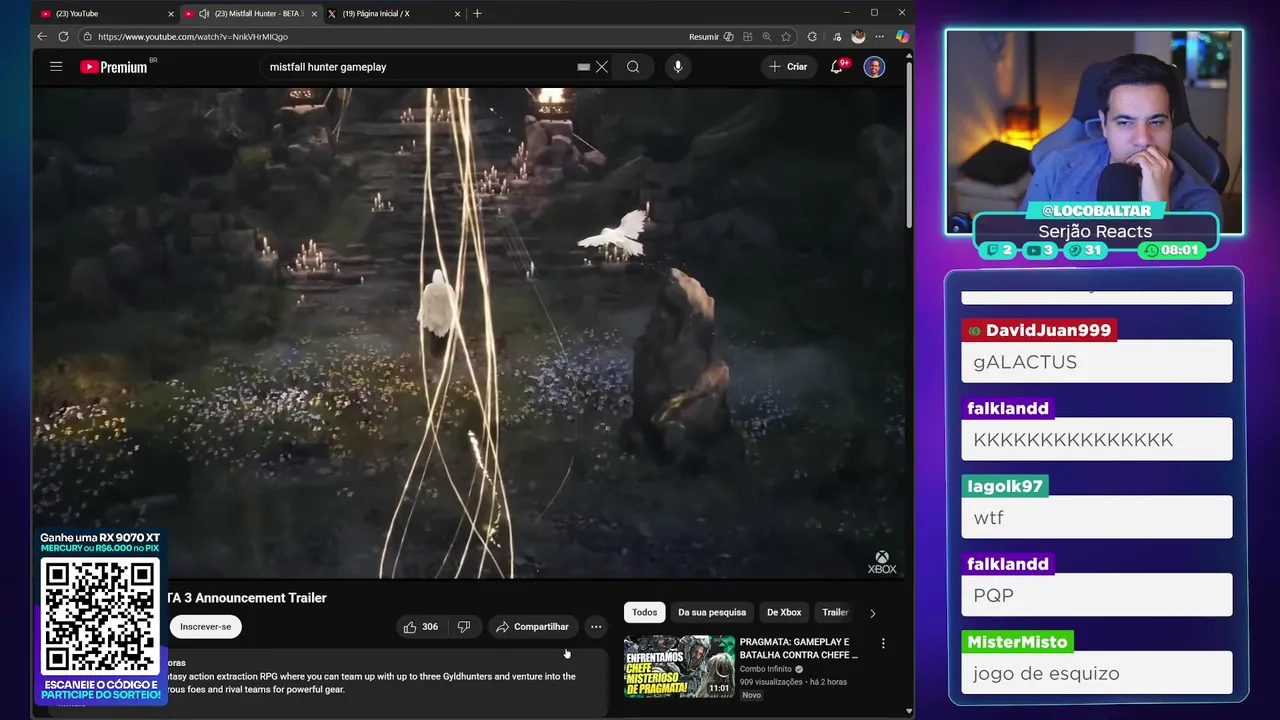Click the Serjão Reacts title overlay

tap(1095, 231)
